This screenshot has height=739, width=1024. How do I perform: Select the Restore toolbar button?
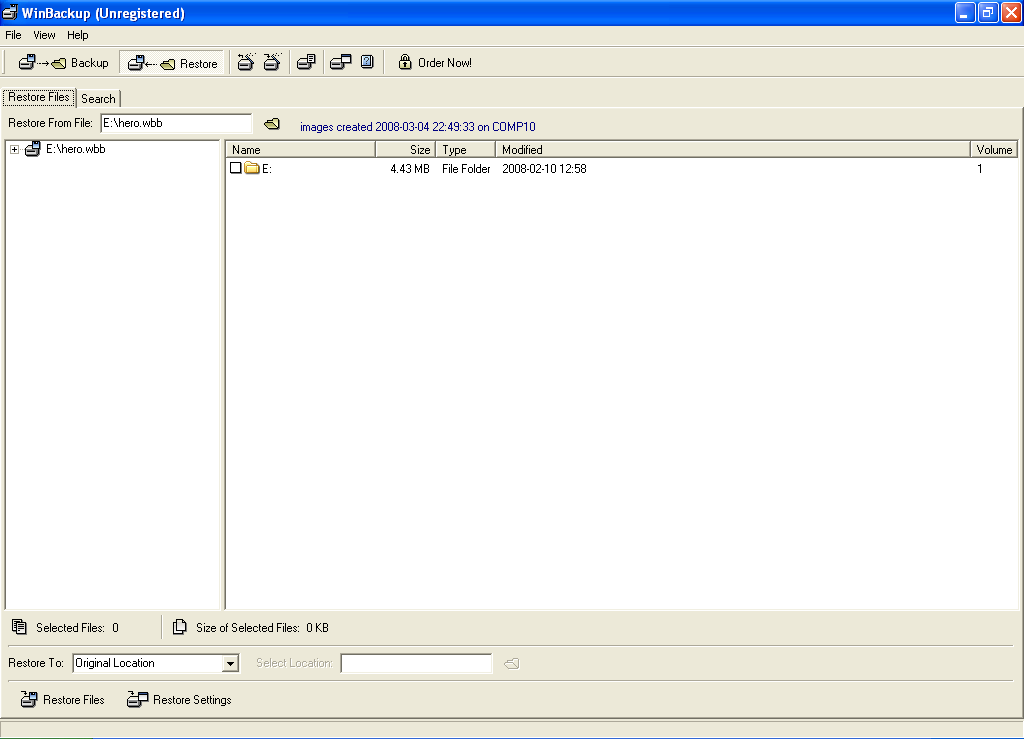172,63
